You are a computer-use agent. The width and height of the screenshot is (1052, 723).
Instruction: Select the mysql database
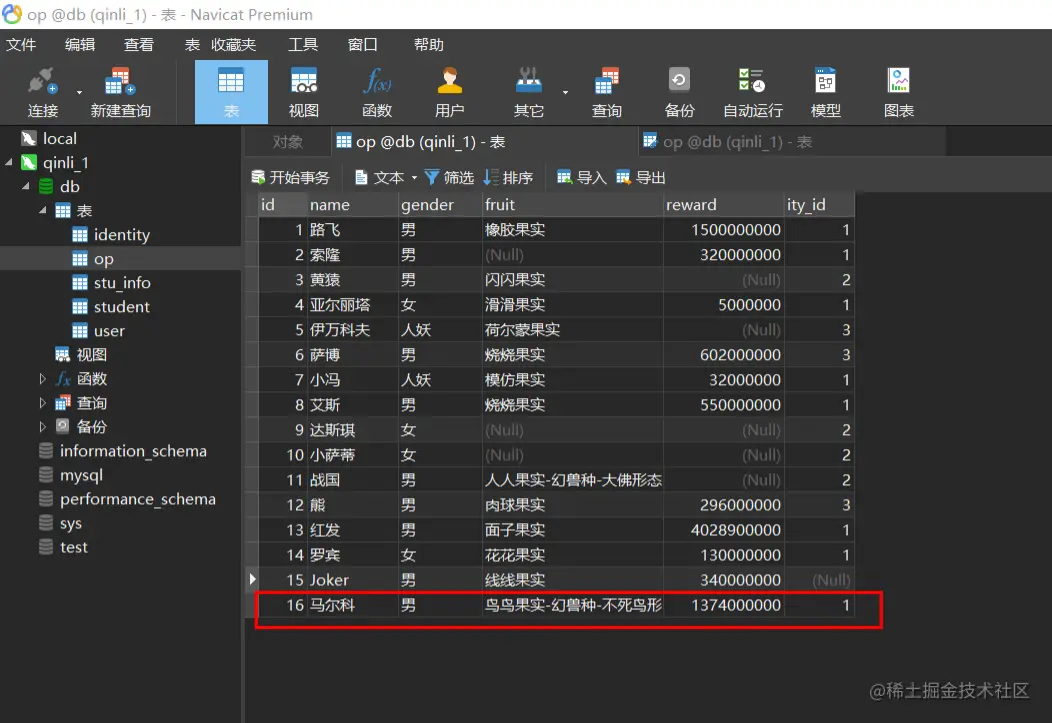[x=81, y=475]
